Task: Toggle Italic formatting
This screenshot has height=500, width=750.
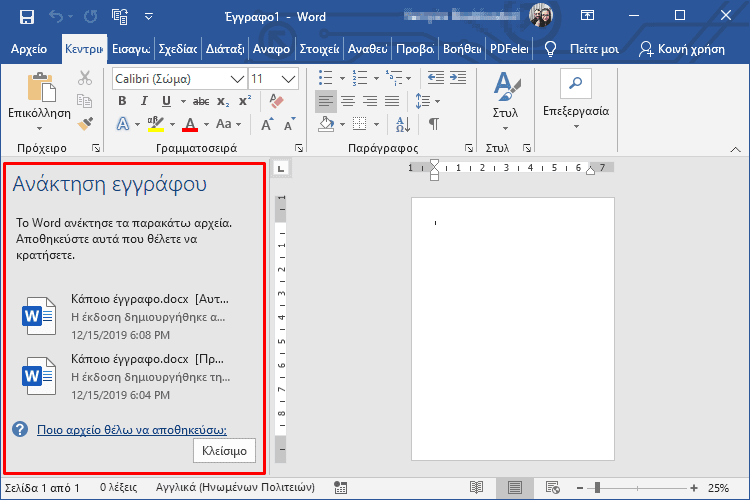Action: point(144,101)
